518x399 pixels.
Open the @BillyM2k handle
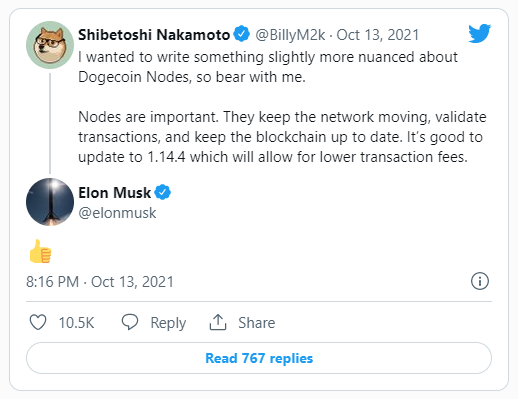click(290, 35)
